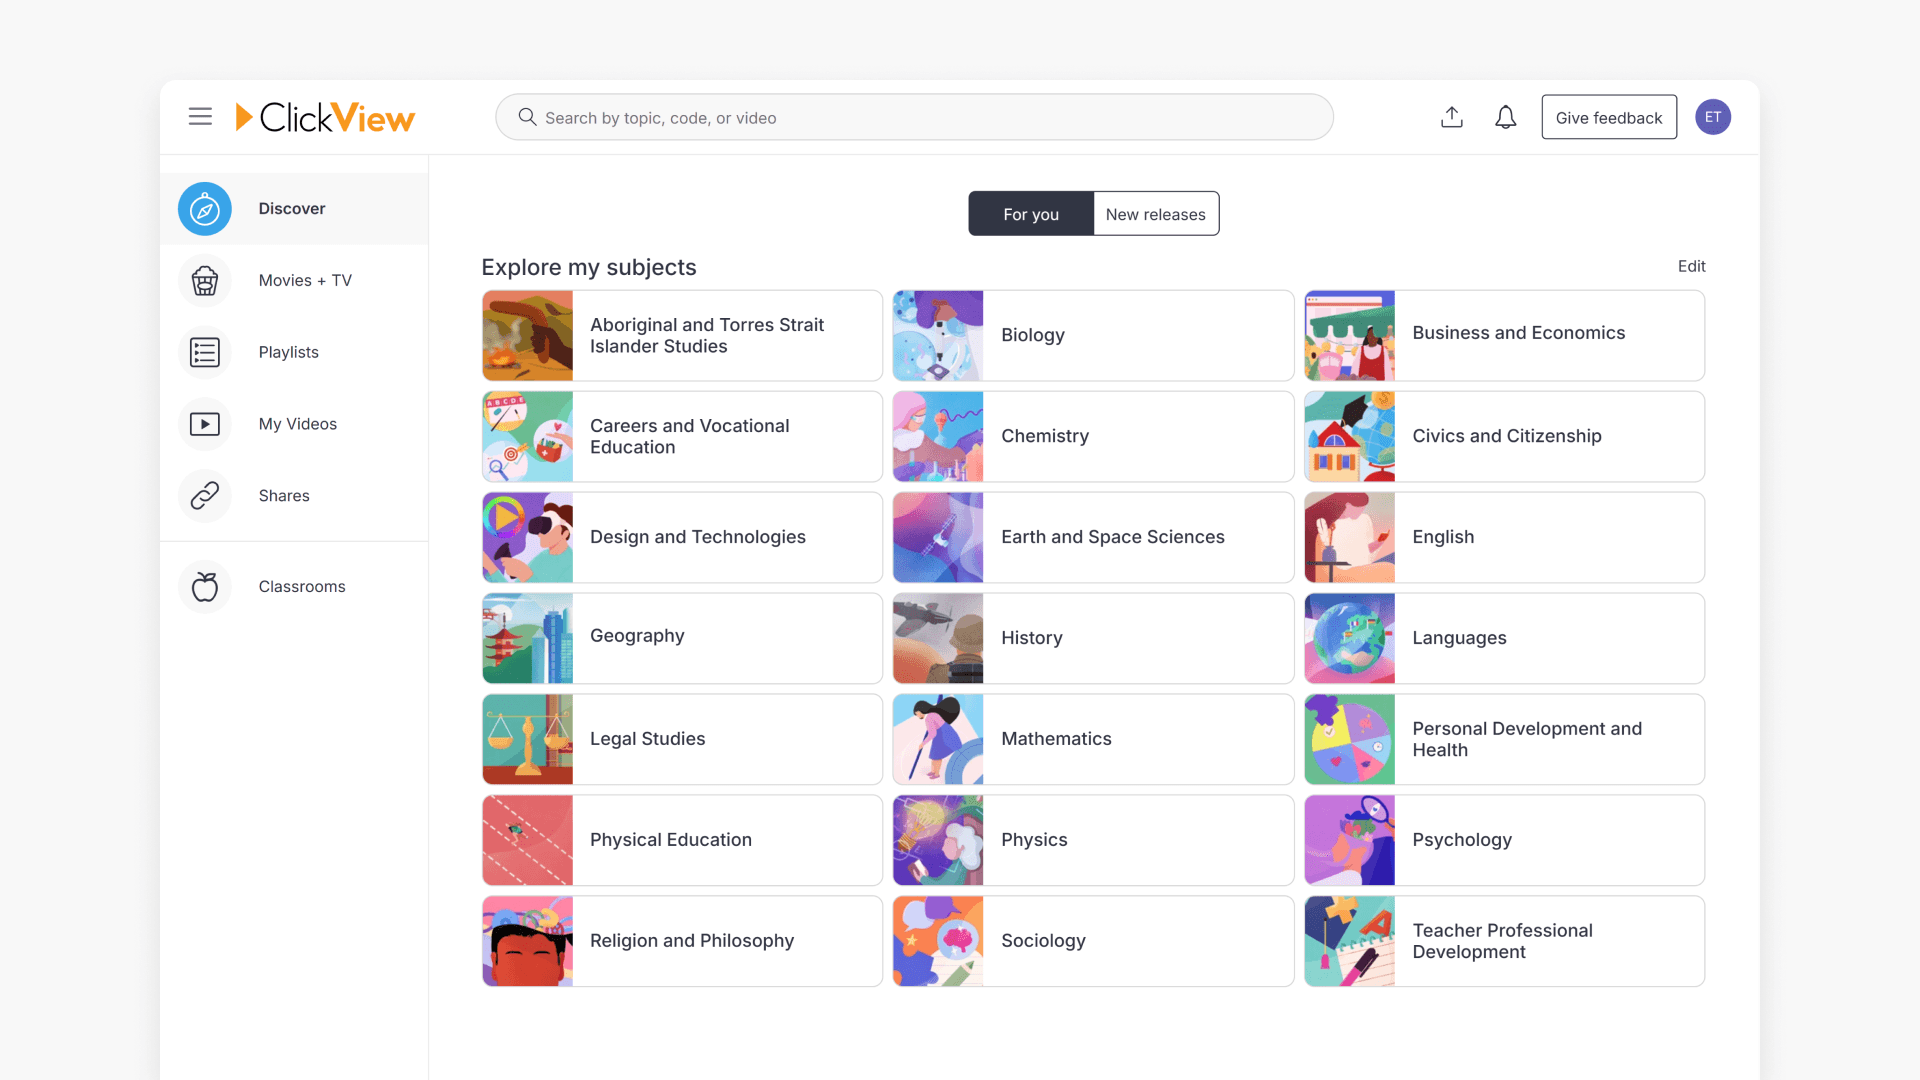Image resolution: width=1920 pixels, height=1080 pixels.
Task: Open the hamburger navigation menu
Action: pos(200,116)
